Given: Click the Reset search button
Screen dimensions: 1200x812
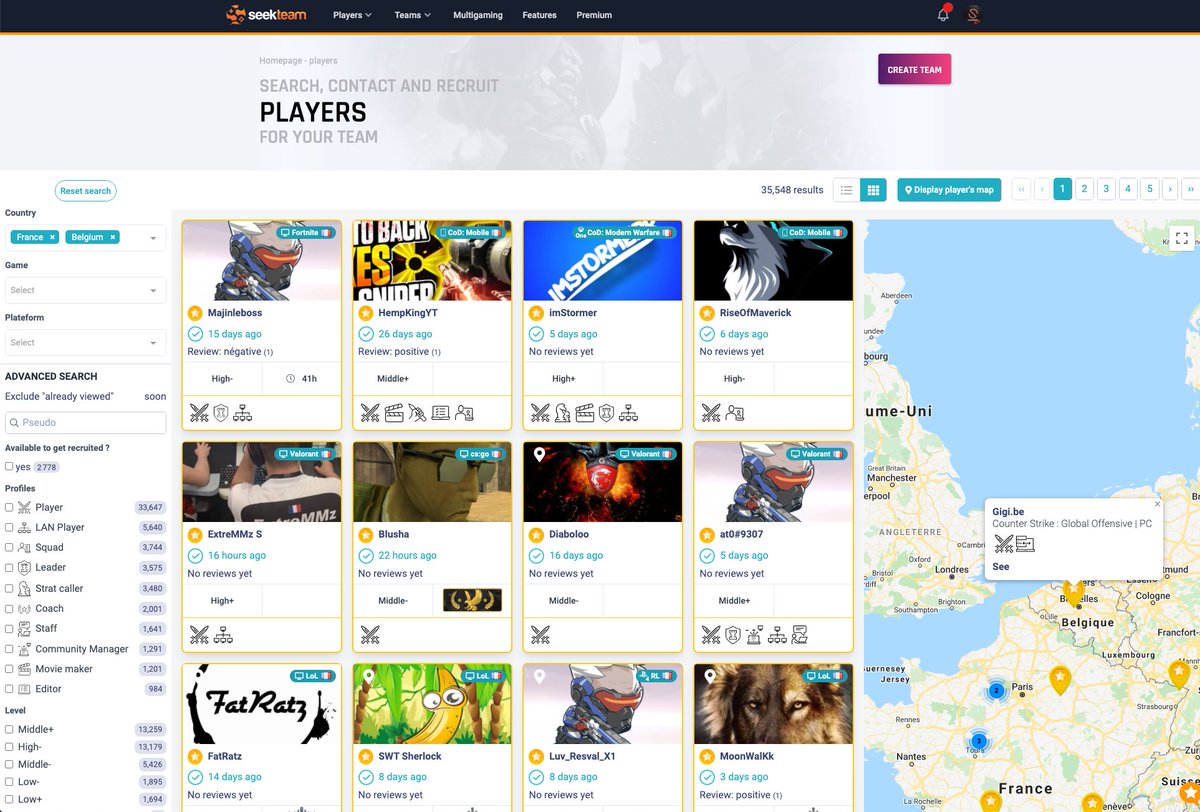Looking at the screenshot, I should click(85, 191).
